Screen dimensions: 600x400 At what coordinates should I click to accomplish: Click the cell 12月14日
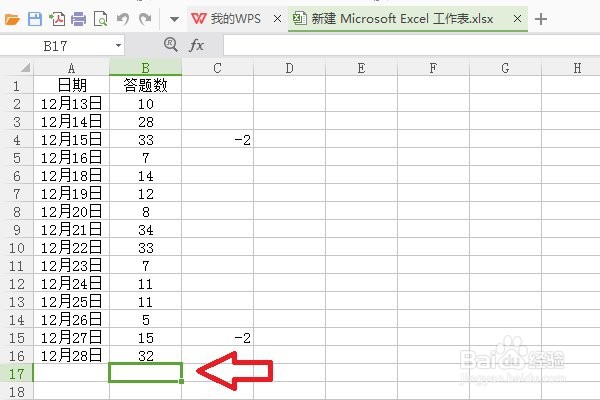point(72,121)
